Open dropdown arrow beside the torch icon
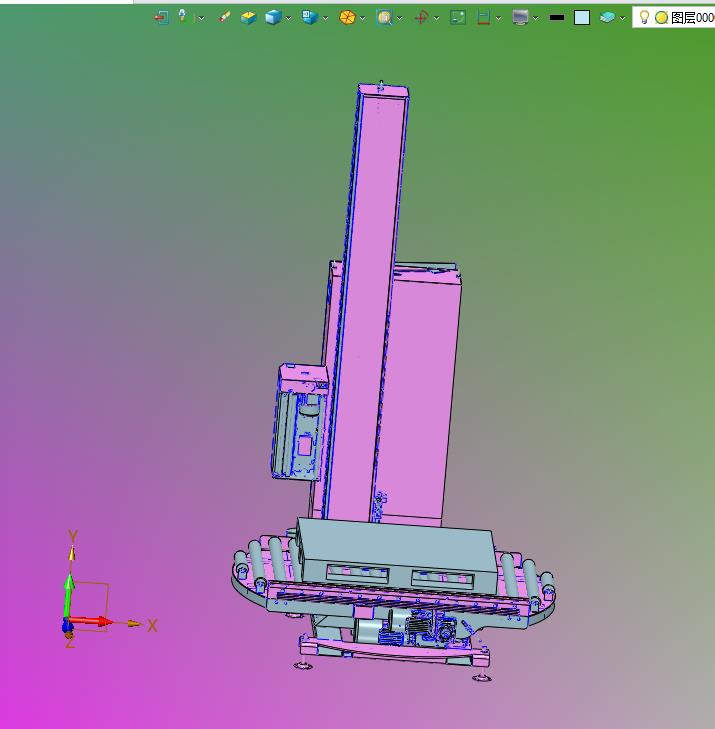The width and height of the screenshot is (715, 729). pos(201,18)
